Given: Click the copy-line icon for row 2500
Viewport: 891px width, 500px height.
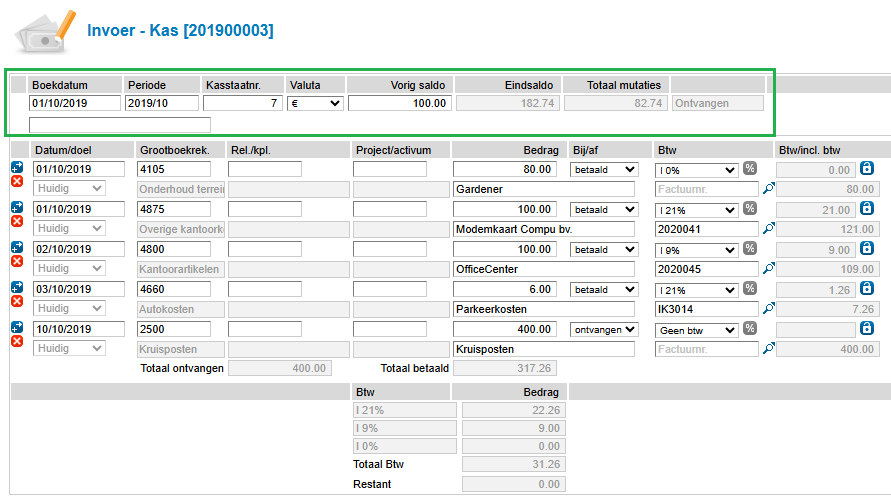Looking at the screenshot, I should pos(17,327).
